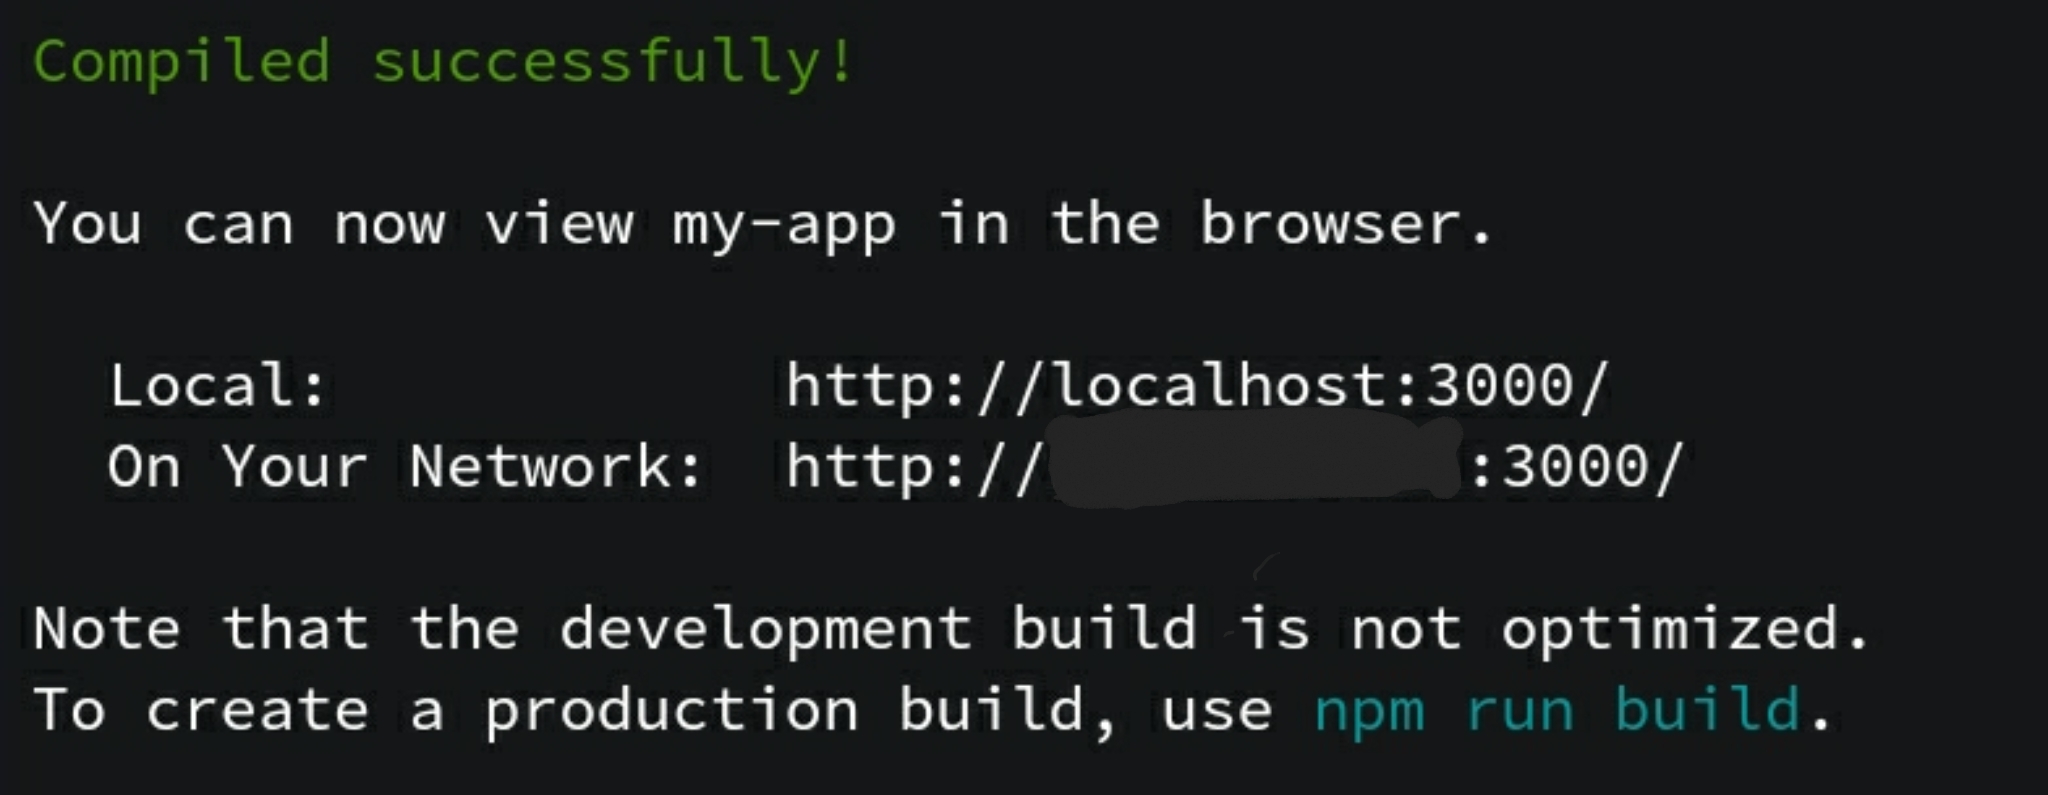This screenshot has height=795, width=2048.
Task: Click the http:// prefix of the network URL
Action: [913, 467]
